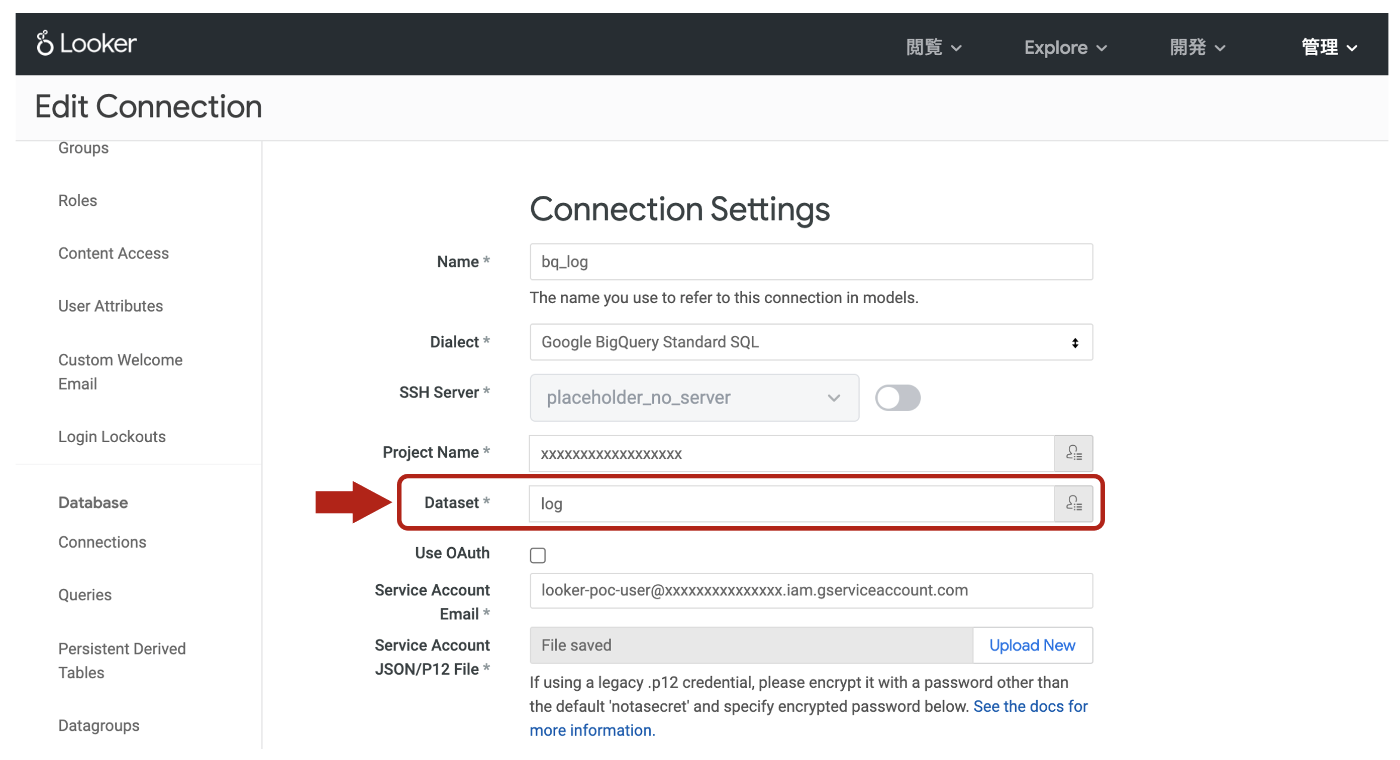The width and height of the screenshot is (1400, 760).
Task: Open the Dialect dropdown
Action: pyautogui.click(x=811, y=342)
